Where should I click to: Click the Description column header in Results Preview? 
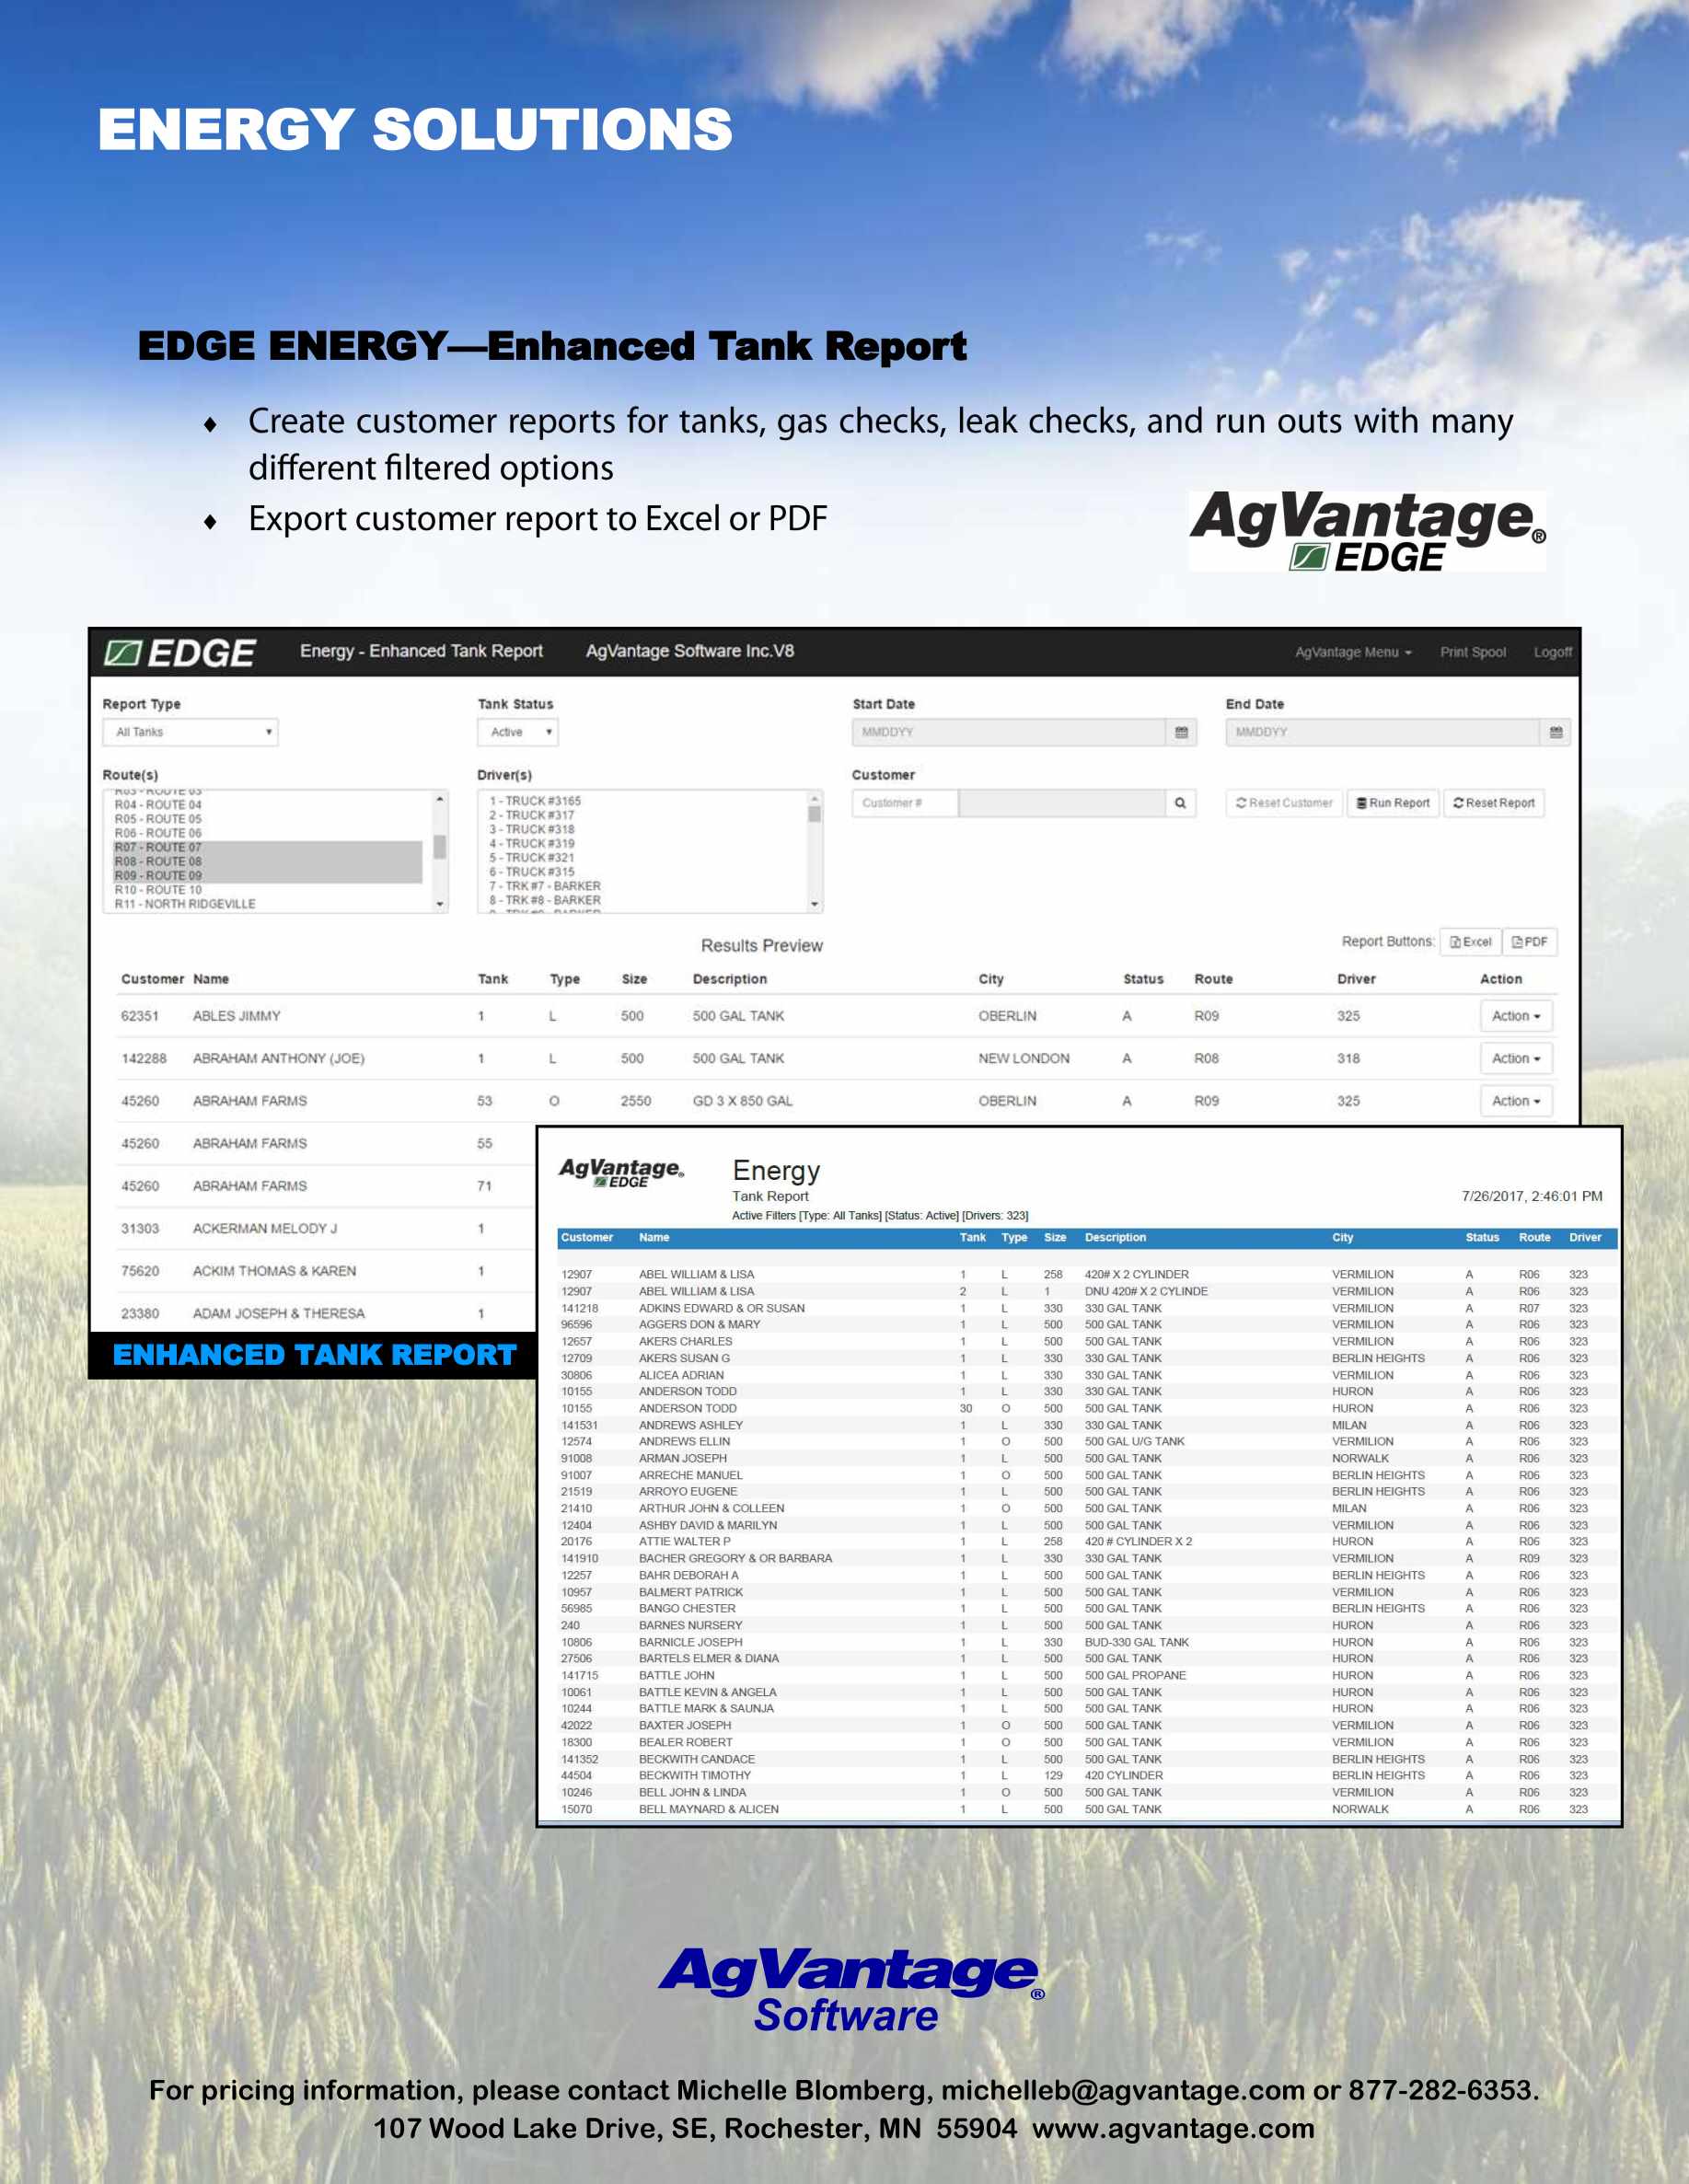click(x=730, y=979)
